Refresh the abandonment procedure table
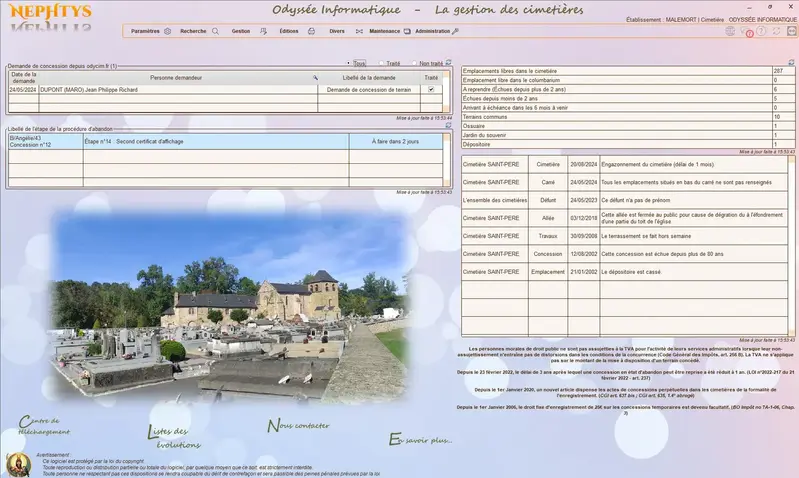799x478 pixels. pyautogui.click(x=448, y=127)
